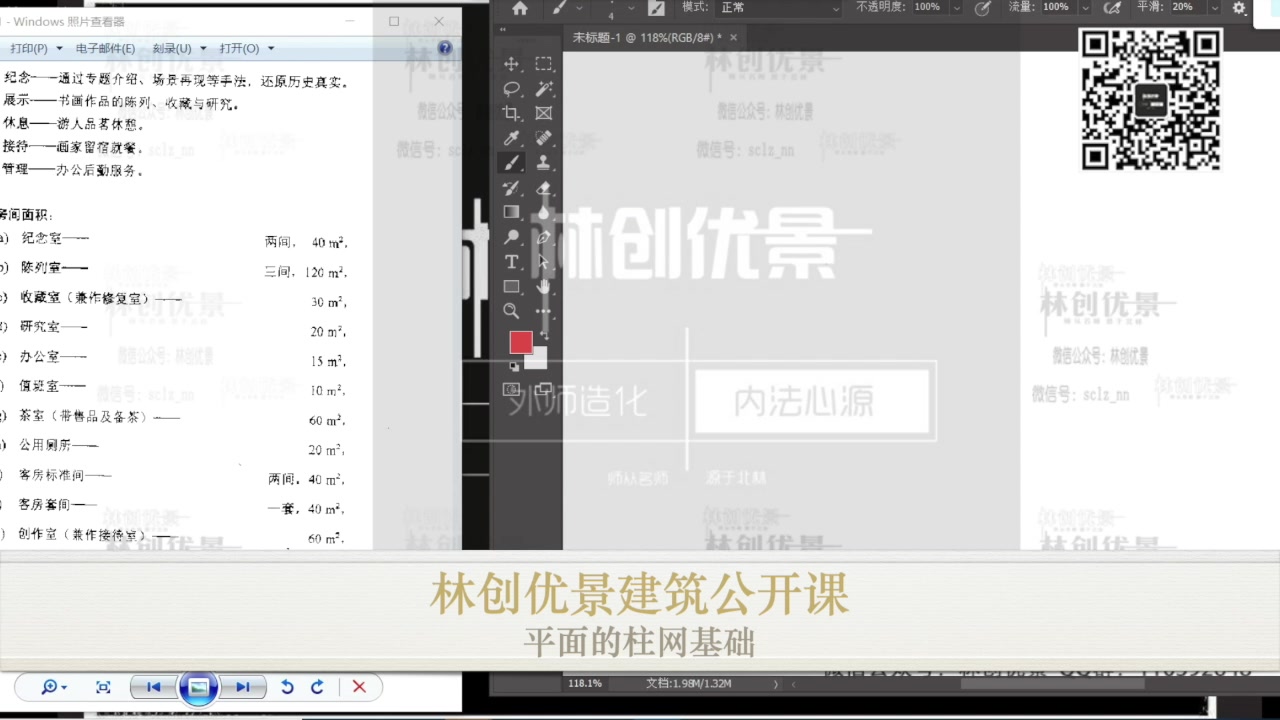Select the Type tool
This screenshot has height=720, width=1280.
click(x=511, y=262)
